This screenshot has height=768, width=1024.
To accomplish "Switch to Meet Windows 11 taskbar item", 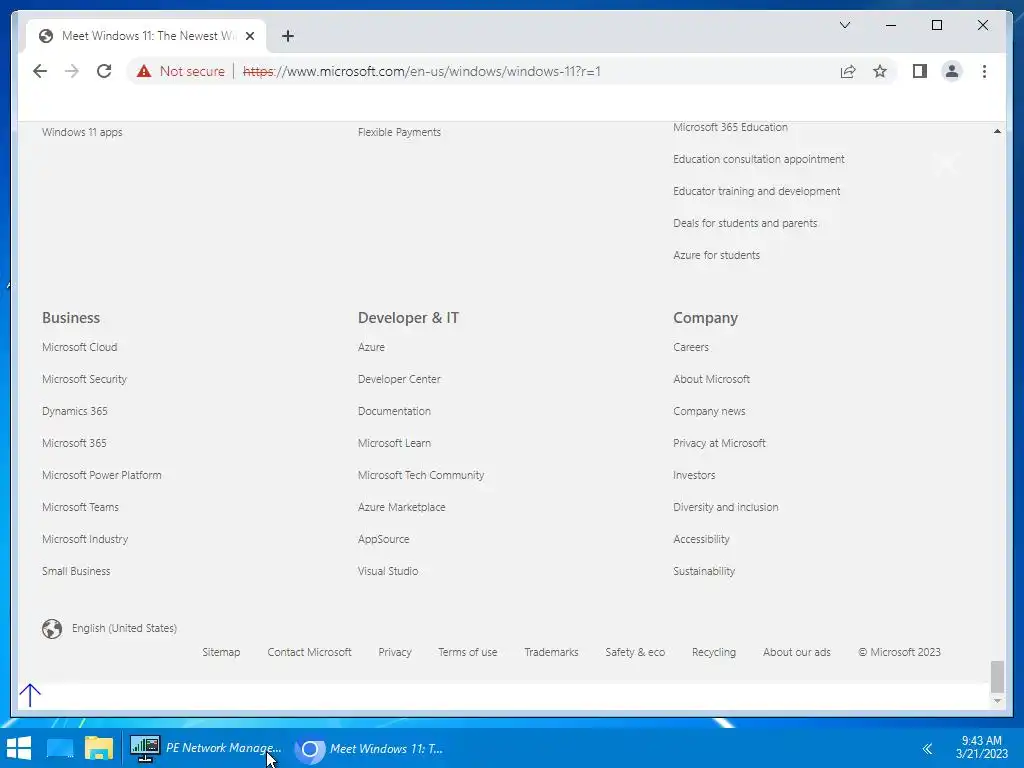I will click(x=370, y=748).
